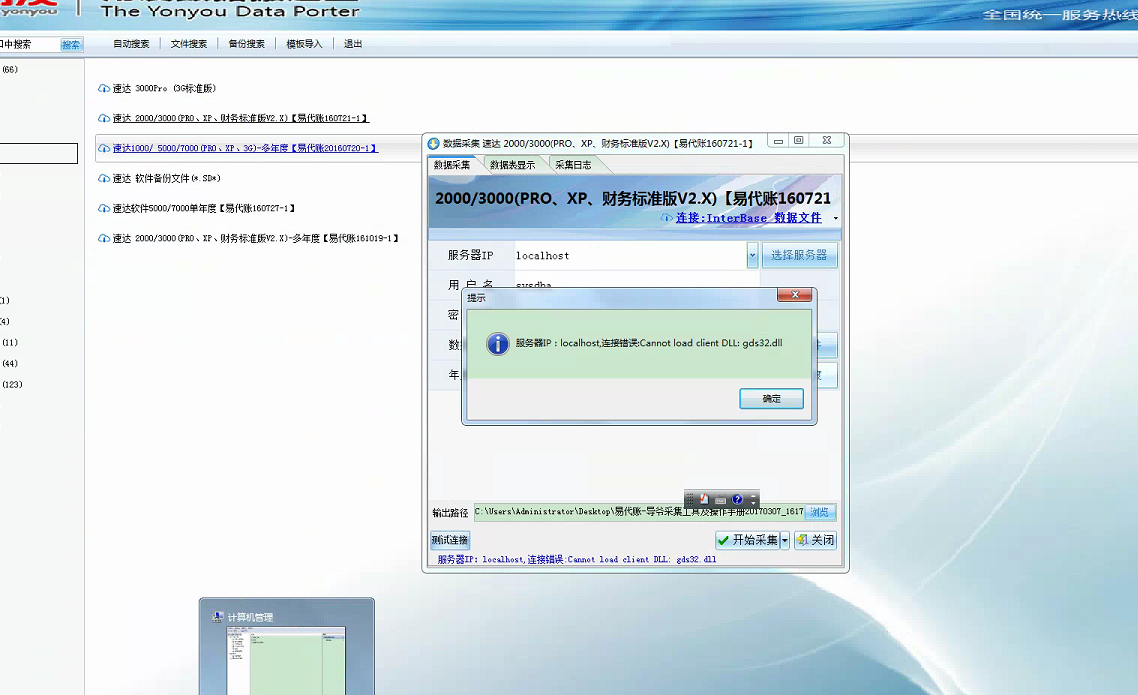Click the grip handle of floating toolbar
Viewport: 1138px width, 695px height.
689,499
